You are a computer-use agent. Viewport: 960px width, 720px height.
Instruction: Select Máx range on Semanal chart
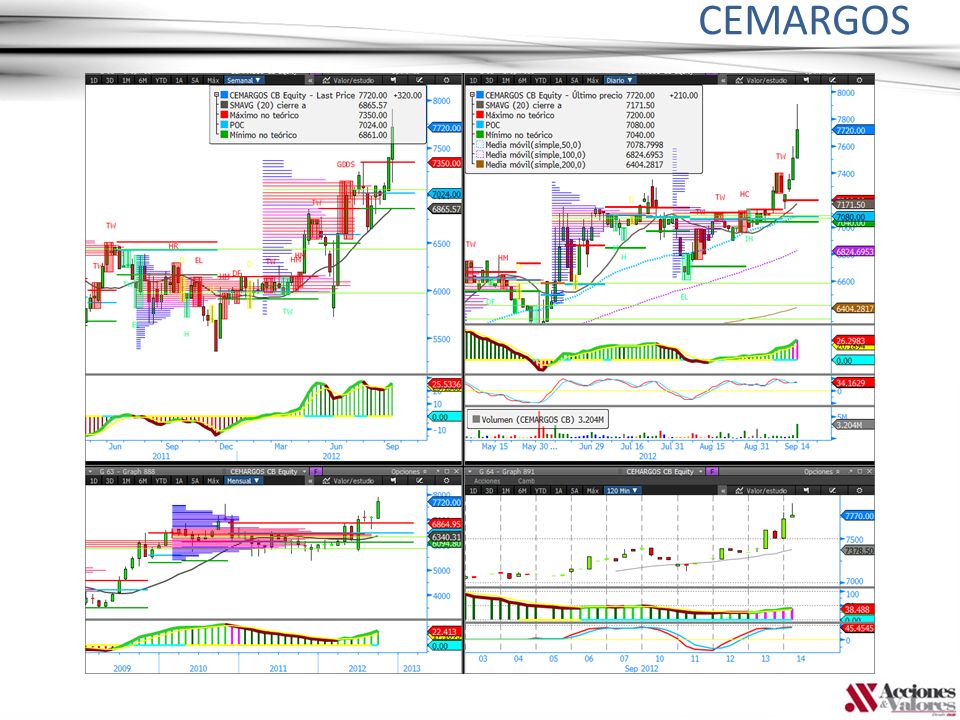(212, 80)
